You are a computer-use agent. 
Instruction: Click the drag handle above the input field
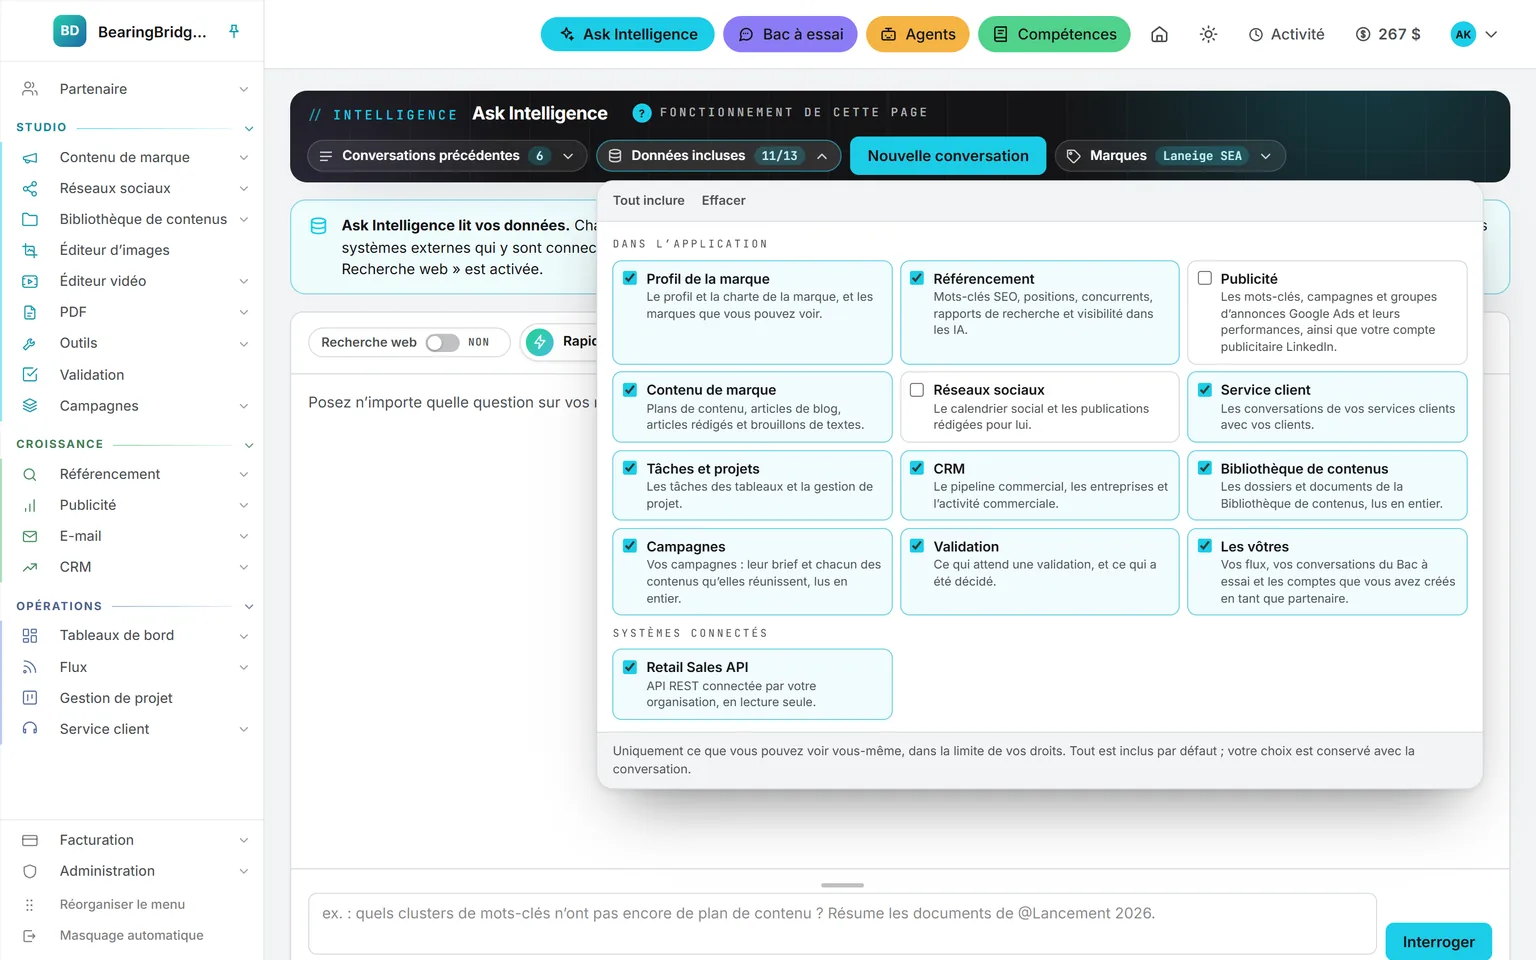click(842, 885)
